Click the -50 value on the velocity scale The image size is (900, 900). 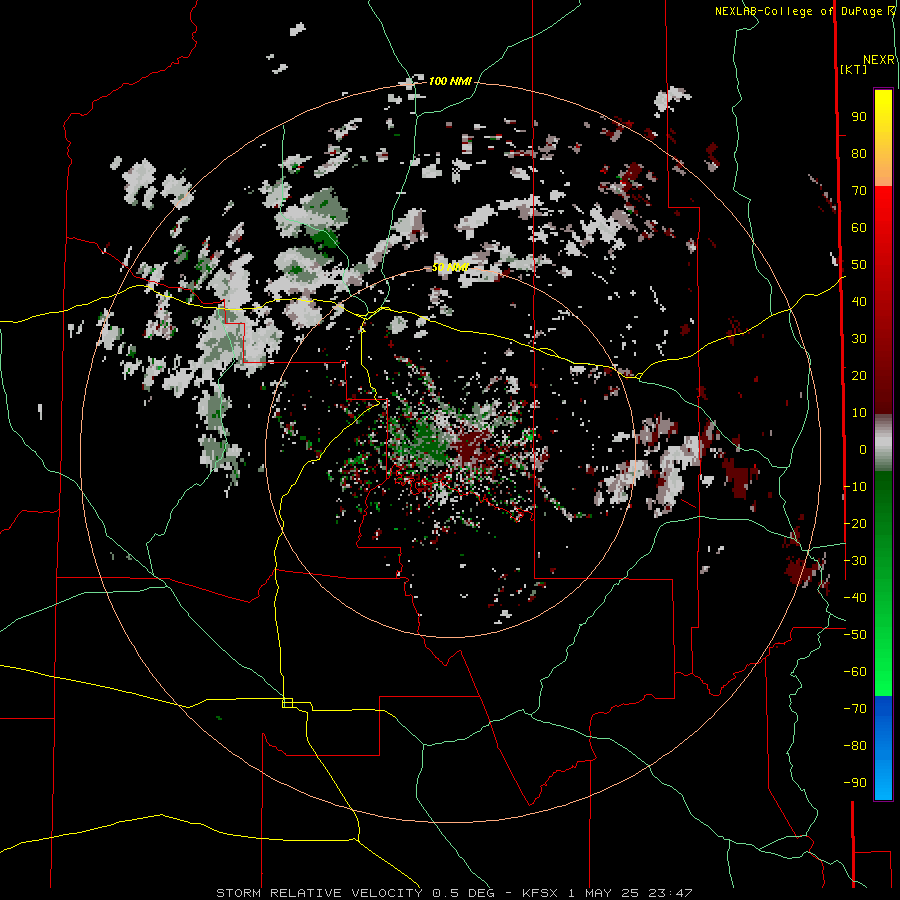855,635
